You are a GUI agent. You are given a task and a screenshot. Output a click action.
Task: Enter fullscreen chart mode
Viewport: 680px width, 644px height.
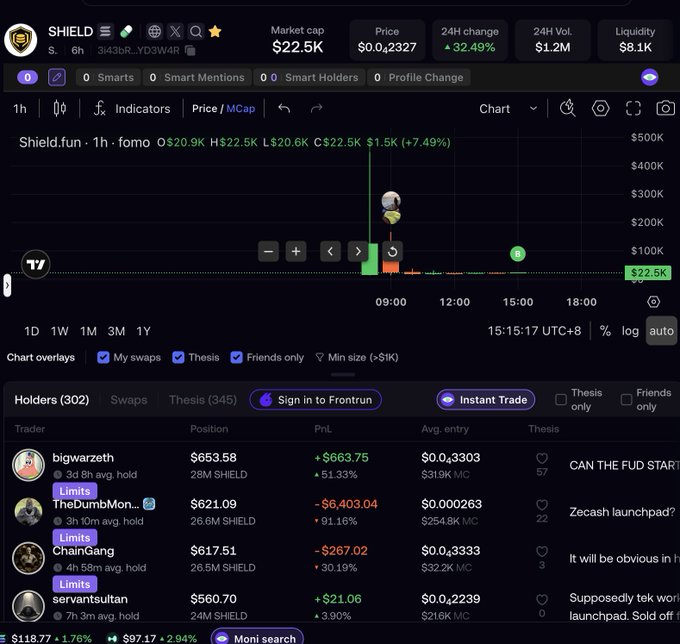click(x=633, y=108)
